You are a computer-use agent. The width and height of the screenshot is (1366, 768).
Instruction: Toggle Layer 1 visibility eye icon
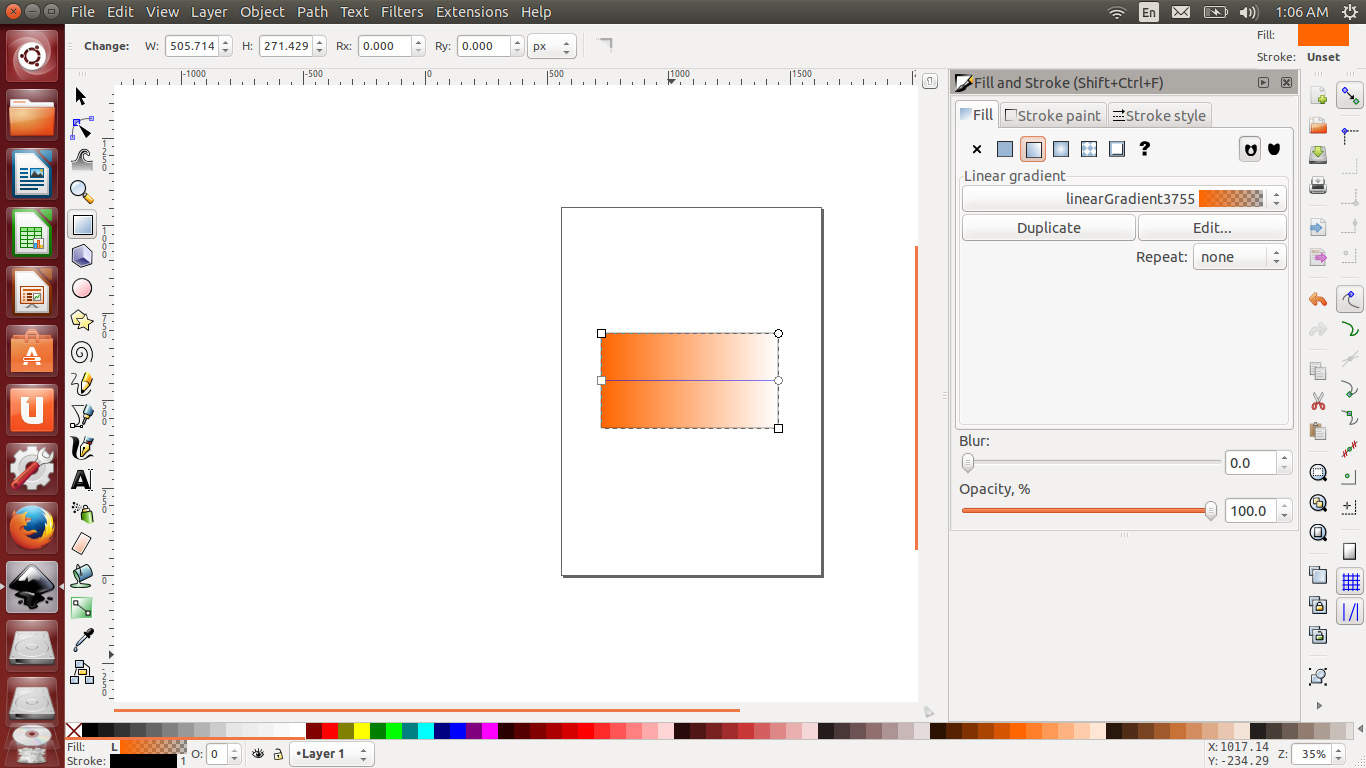click(258, 754)
